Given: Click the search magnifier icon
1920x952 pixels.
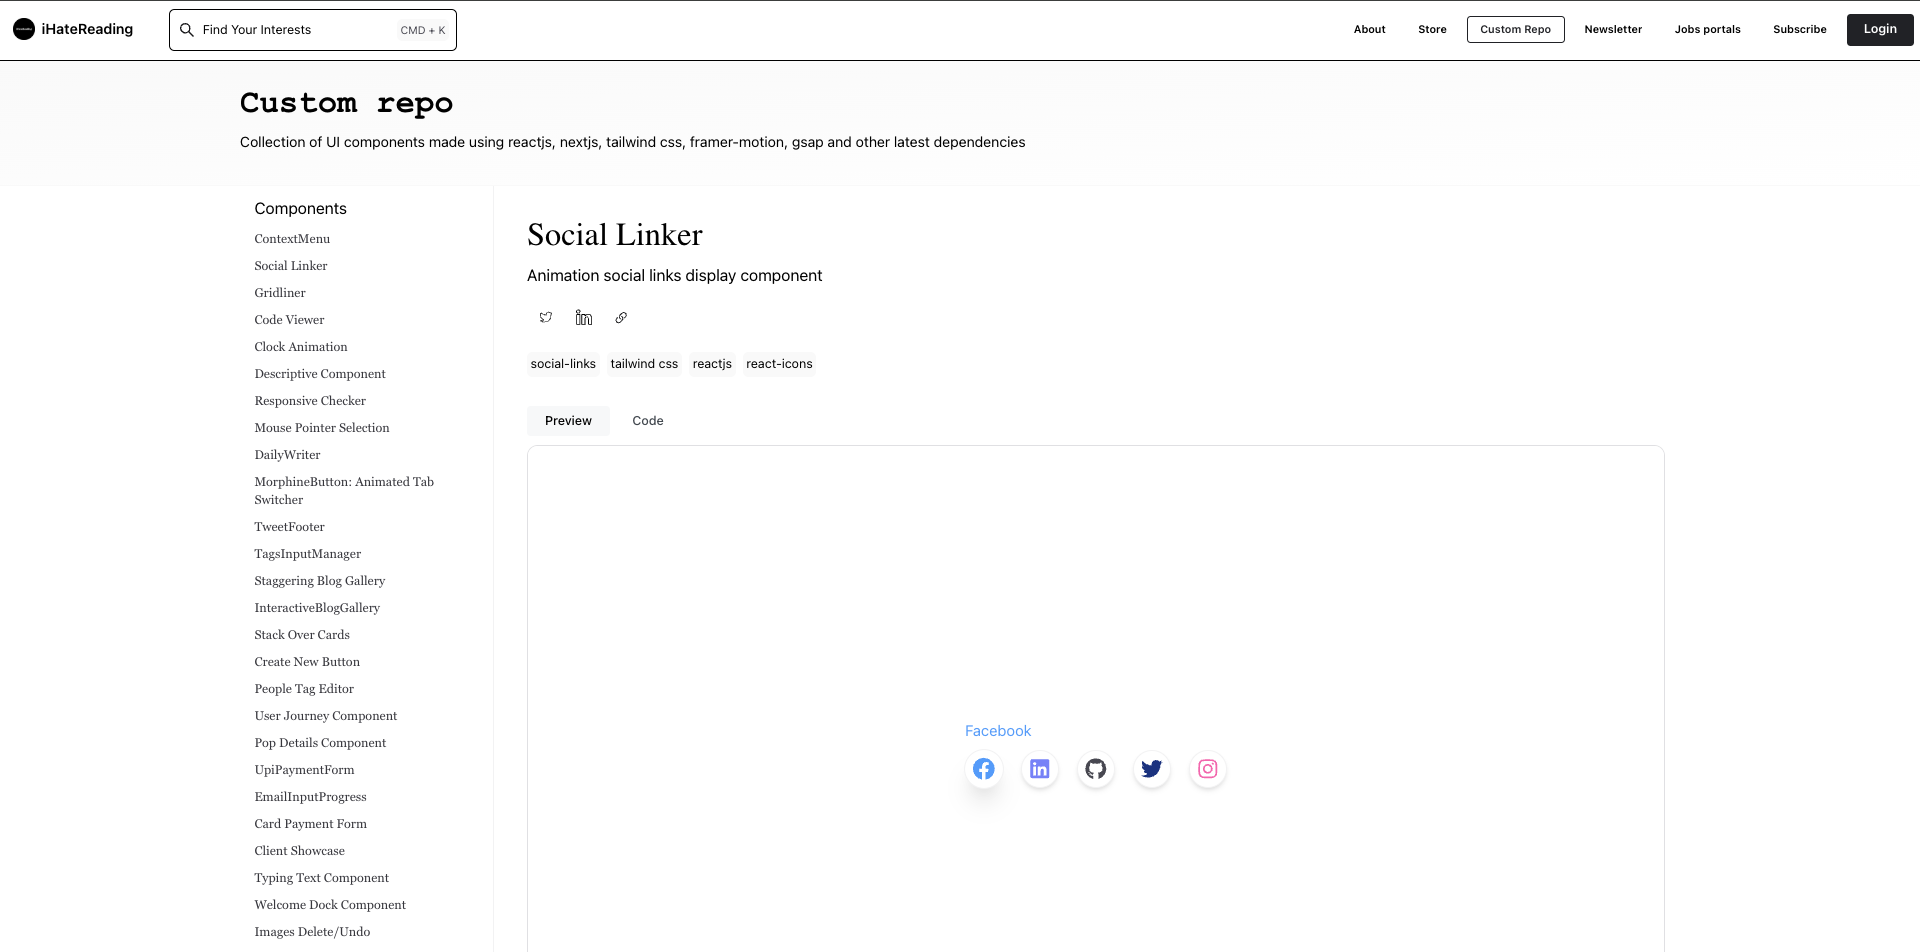Looking at the screenshot, I should (x=186, y=30).
